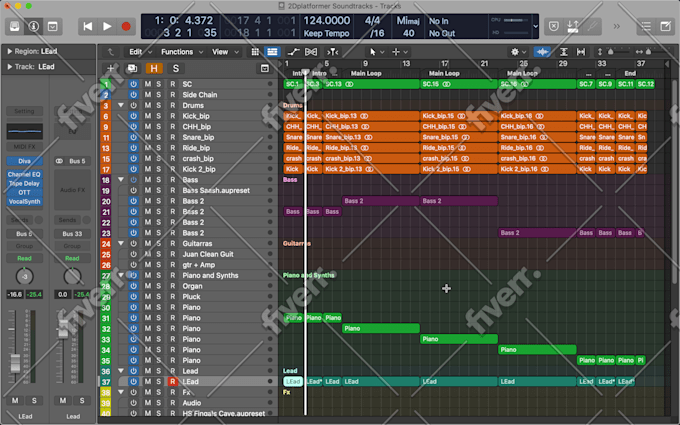Expand the Region: LEad inspector section
Image resolution: width=680 pixels, height=425 pixels.
point(10,51)
